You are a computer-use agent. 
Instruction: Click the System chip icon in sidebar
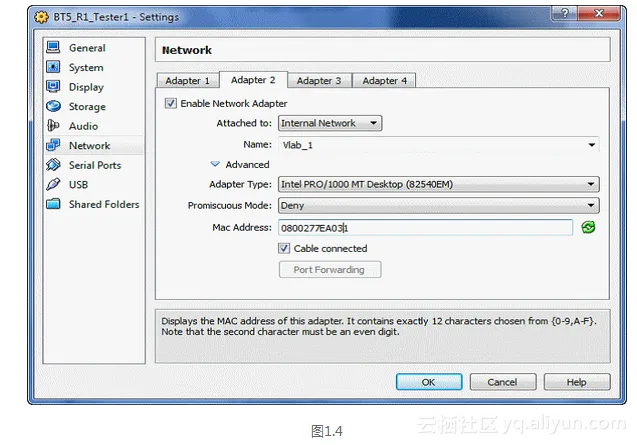tap(53, 67)
